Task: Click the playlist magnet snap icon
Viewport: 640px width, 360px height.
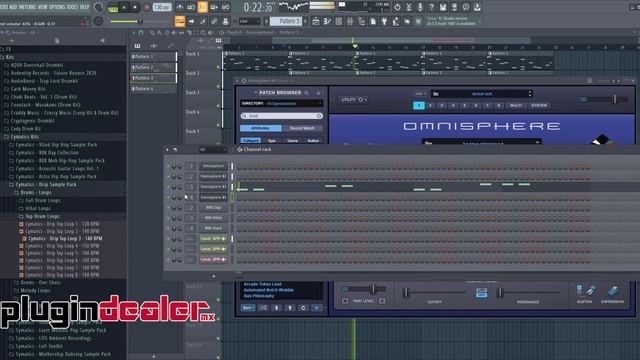Action: tap(140, 33)
